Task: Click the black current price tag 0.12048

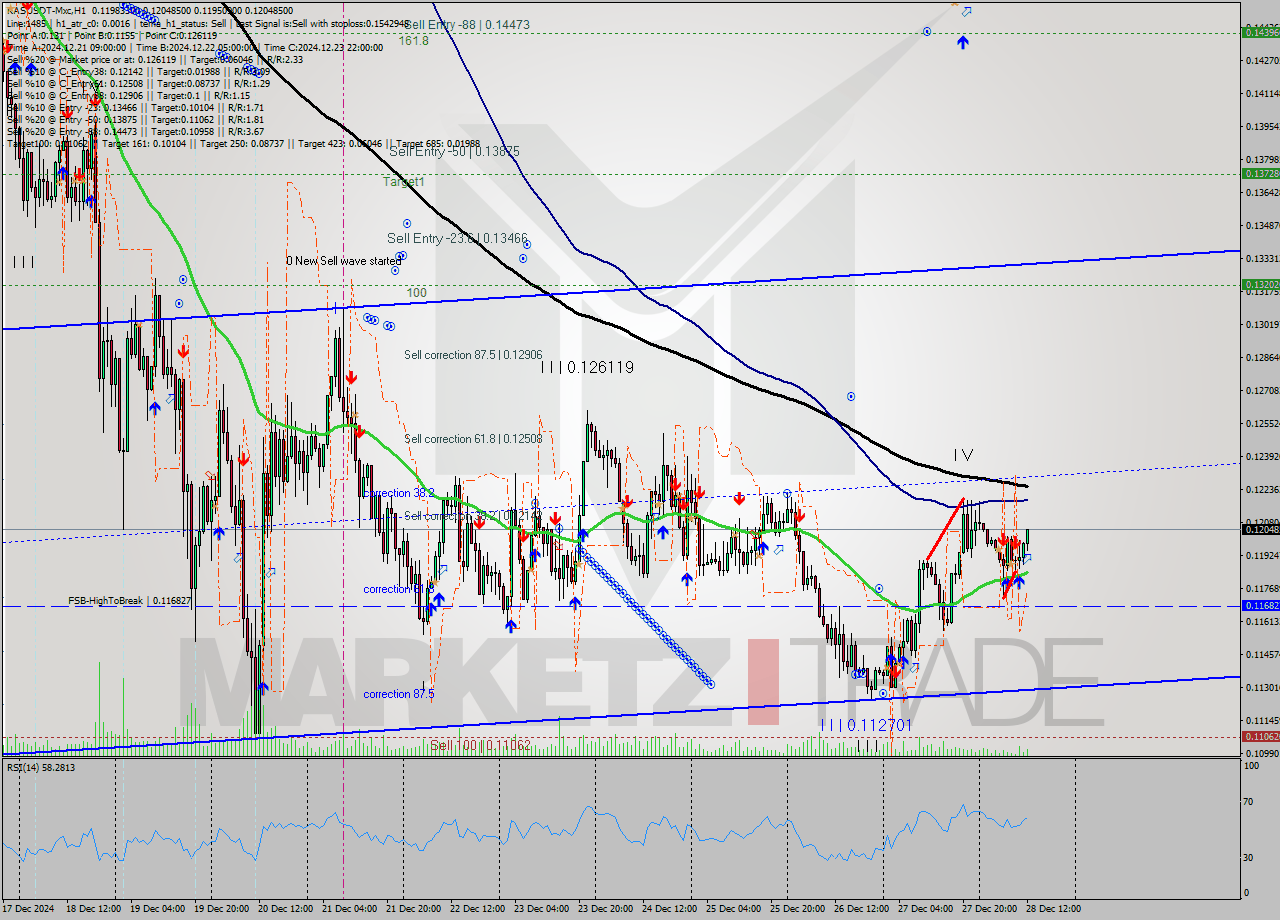Action: [1259, 528]
